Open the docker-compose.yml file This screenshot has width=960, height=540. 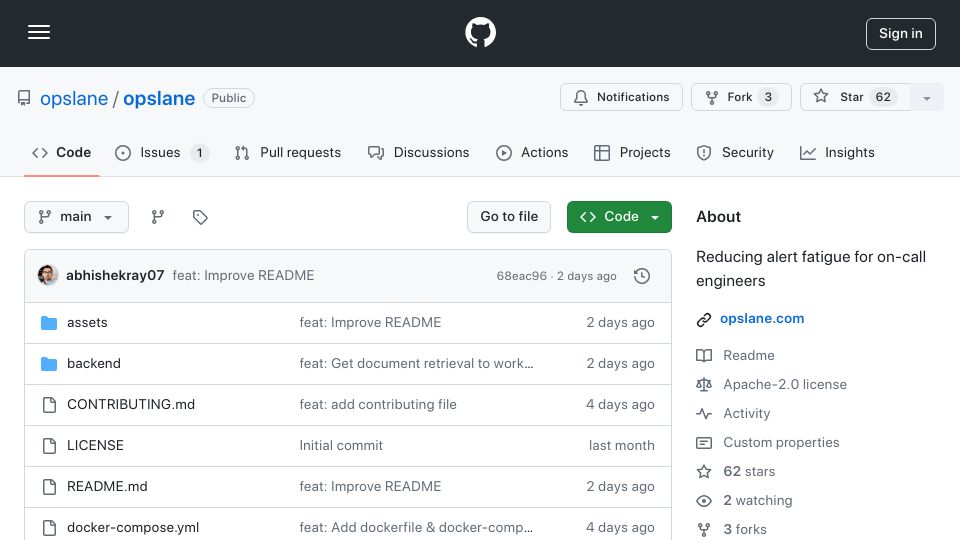click(x=133, y=528)
